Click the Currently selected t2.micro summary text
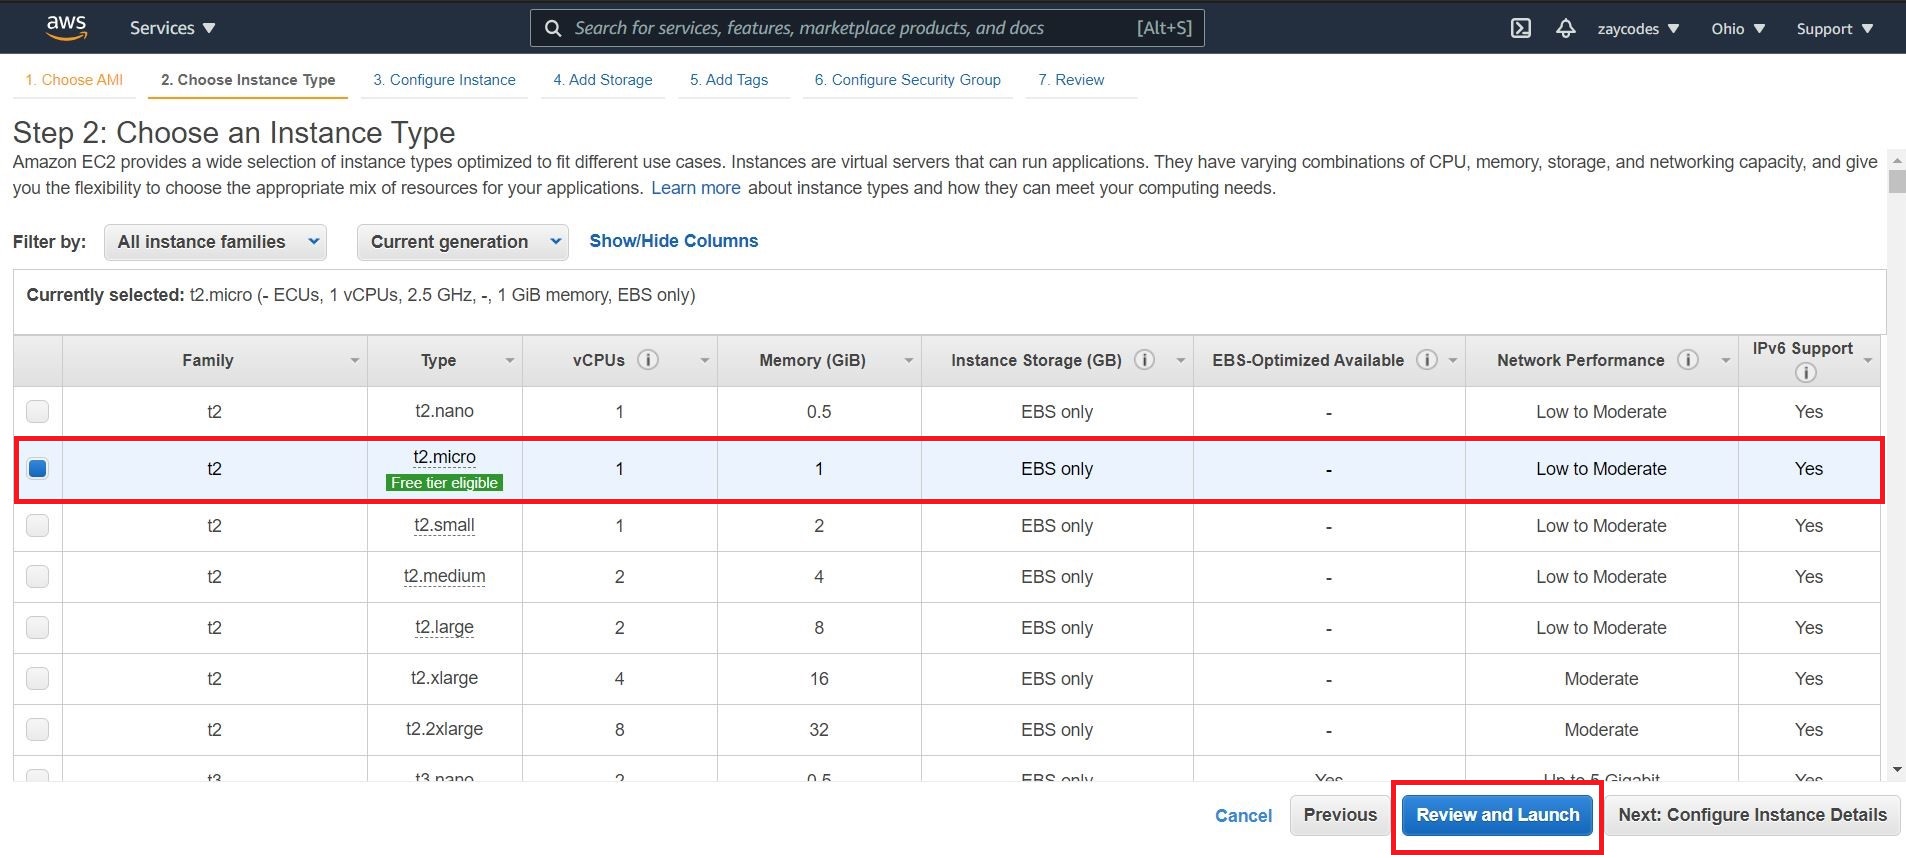 tap(361, 295)
